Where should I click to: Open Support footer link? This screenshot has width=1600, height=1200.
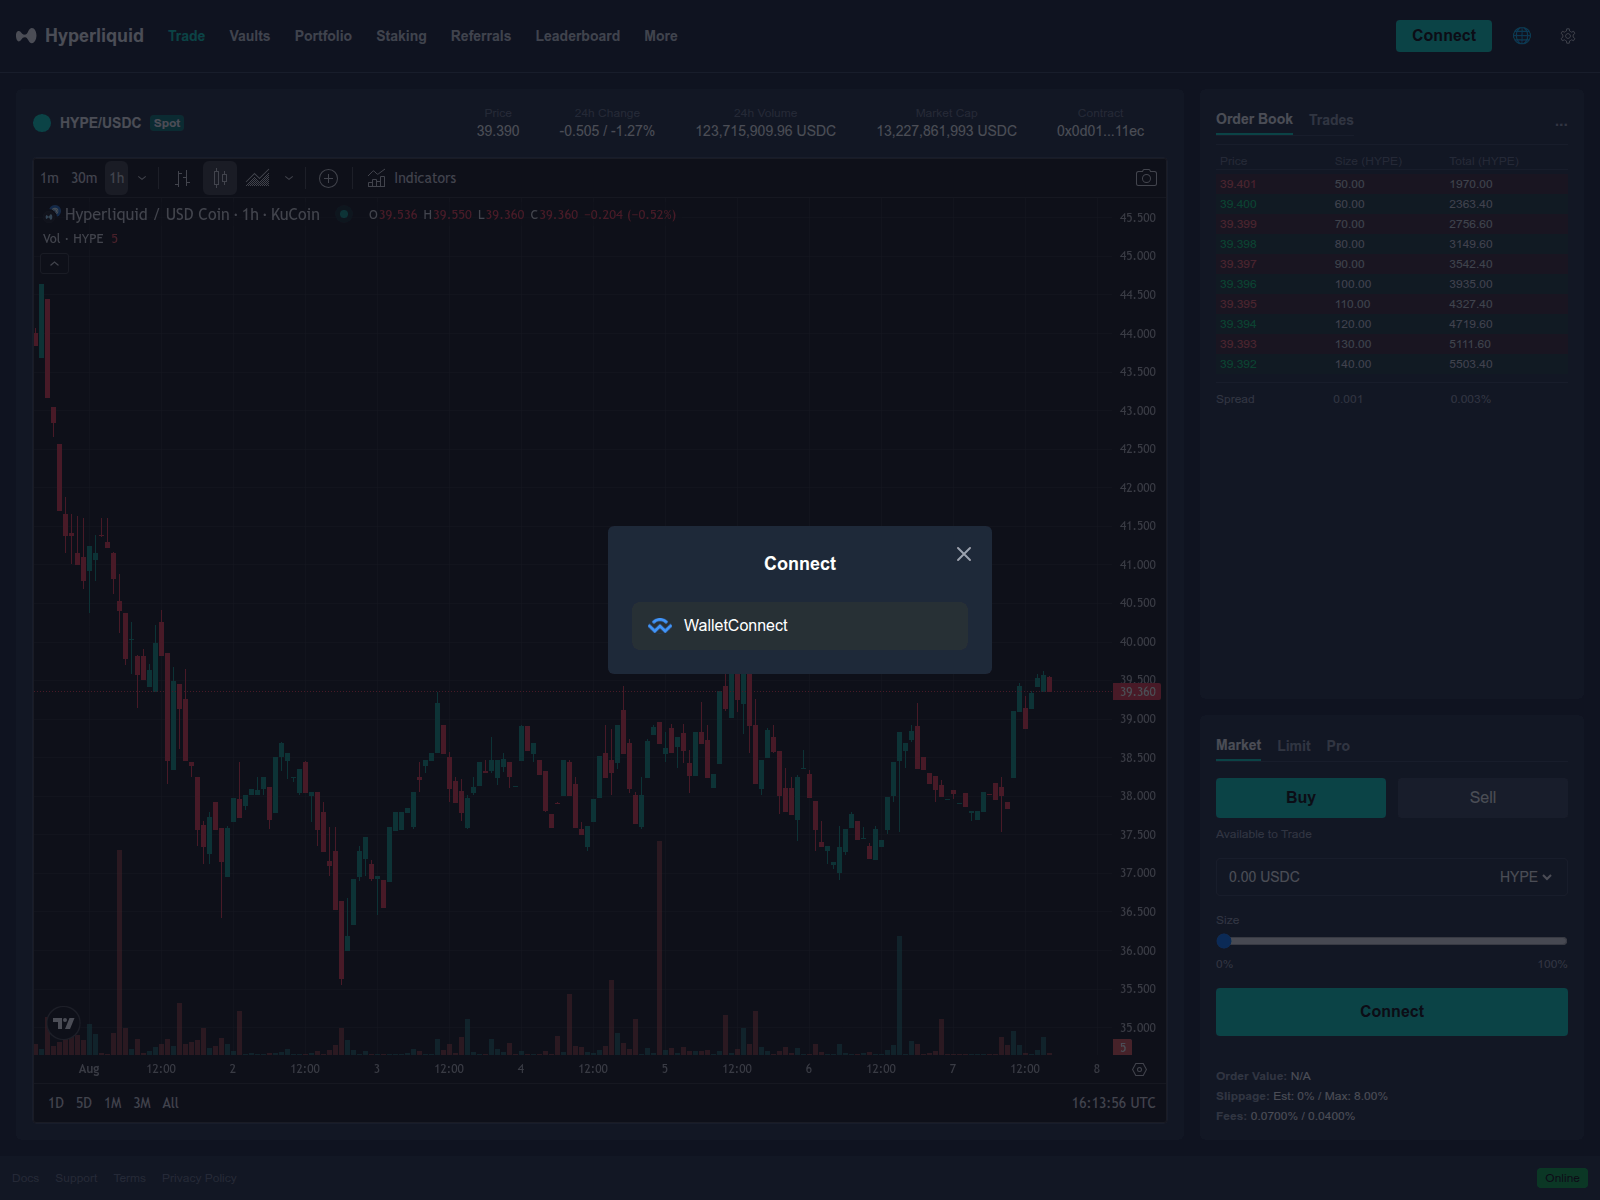(x=77, y=1178)
